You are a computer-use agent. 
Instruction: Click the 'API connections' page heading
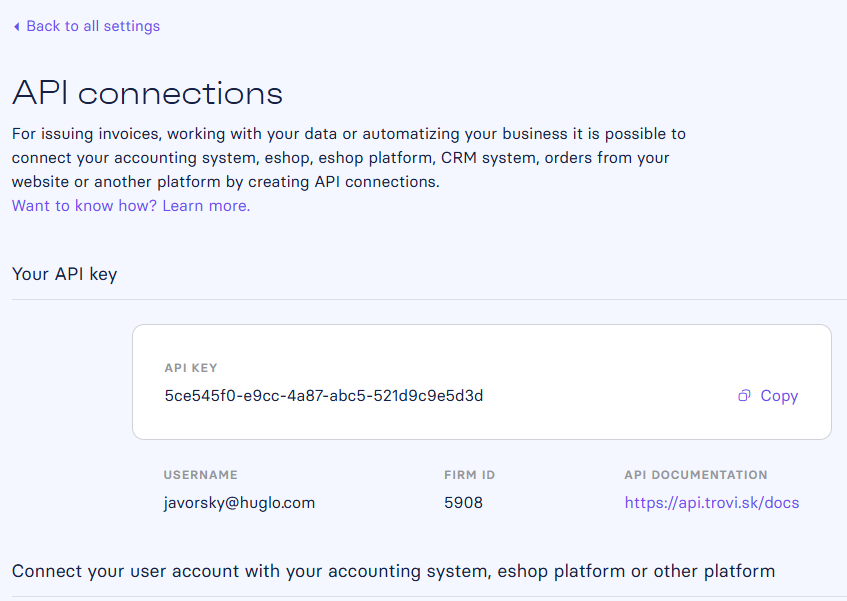point(147,93)
